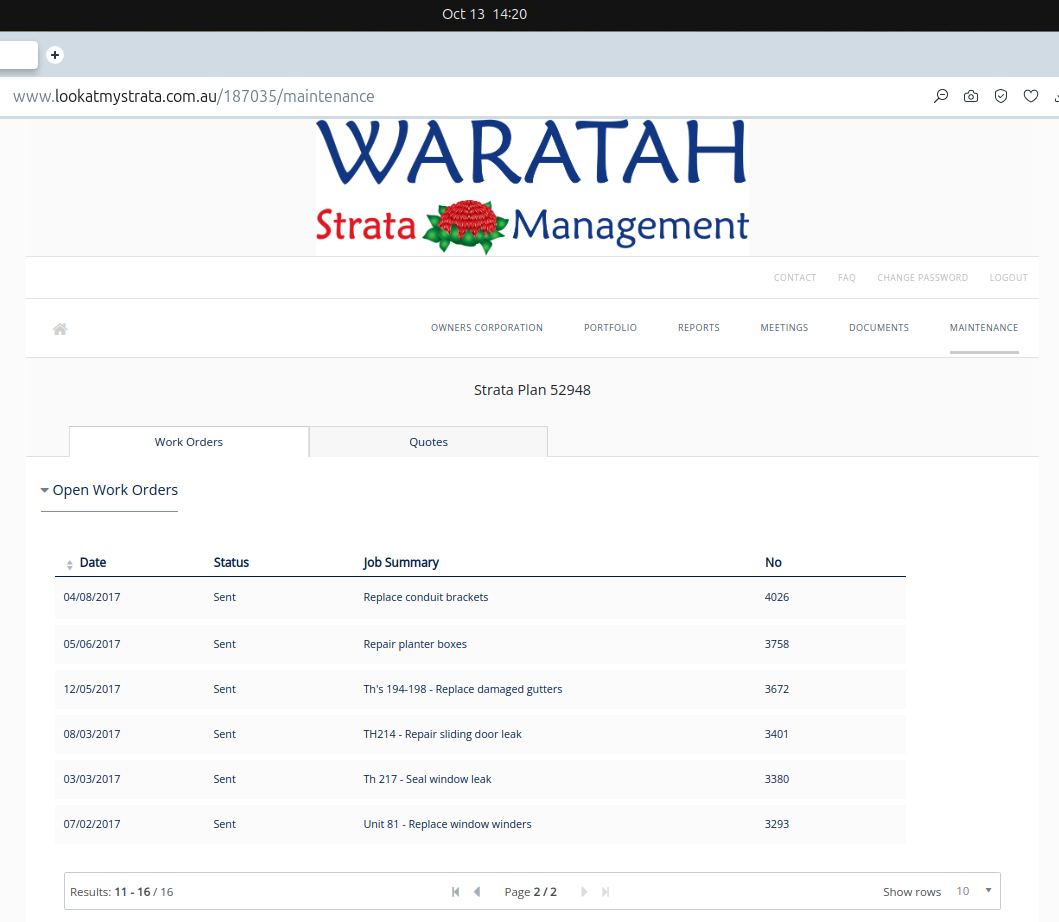Click Sent status for order 3293
The image size is (1059, 922).
(224, 824)
